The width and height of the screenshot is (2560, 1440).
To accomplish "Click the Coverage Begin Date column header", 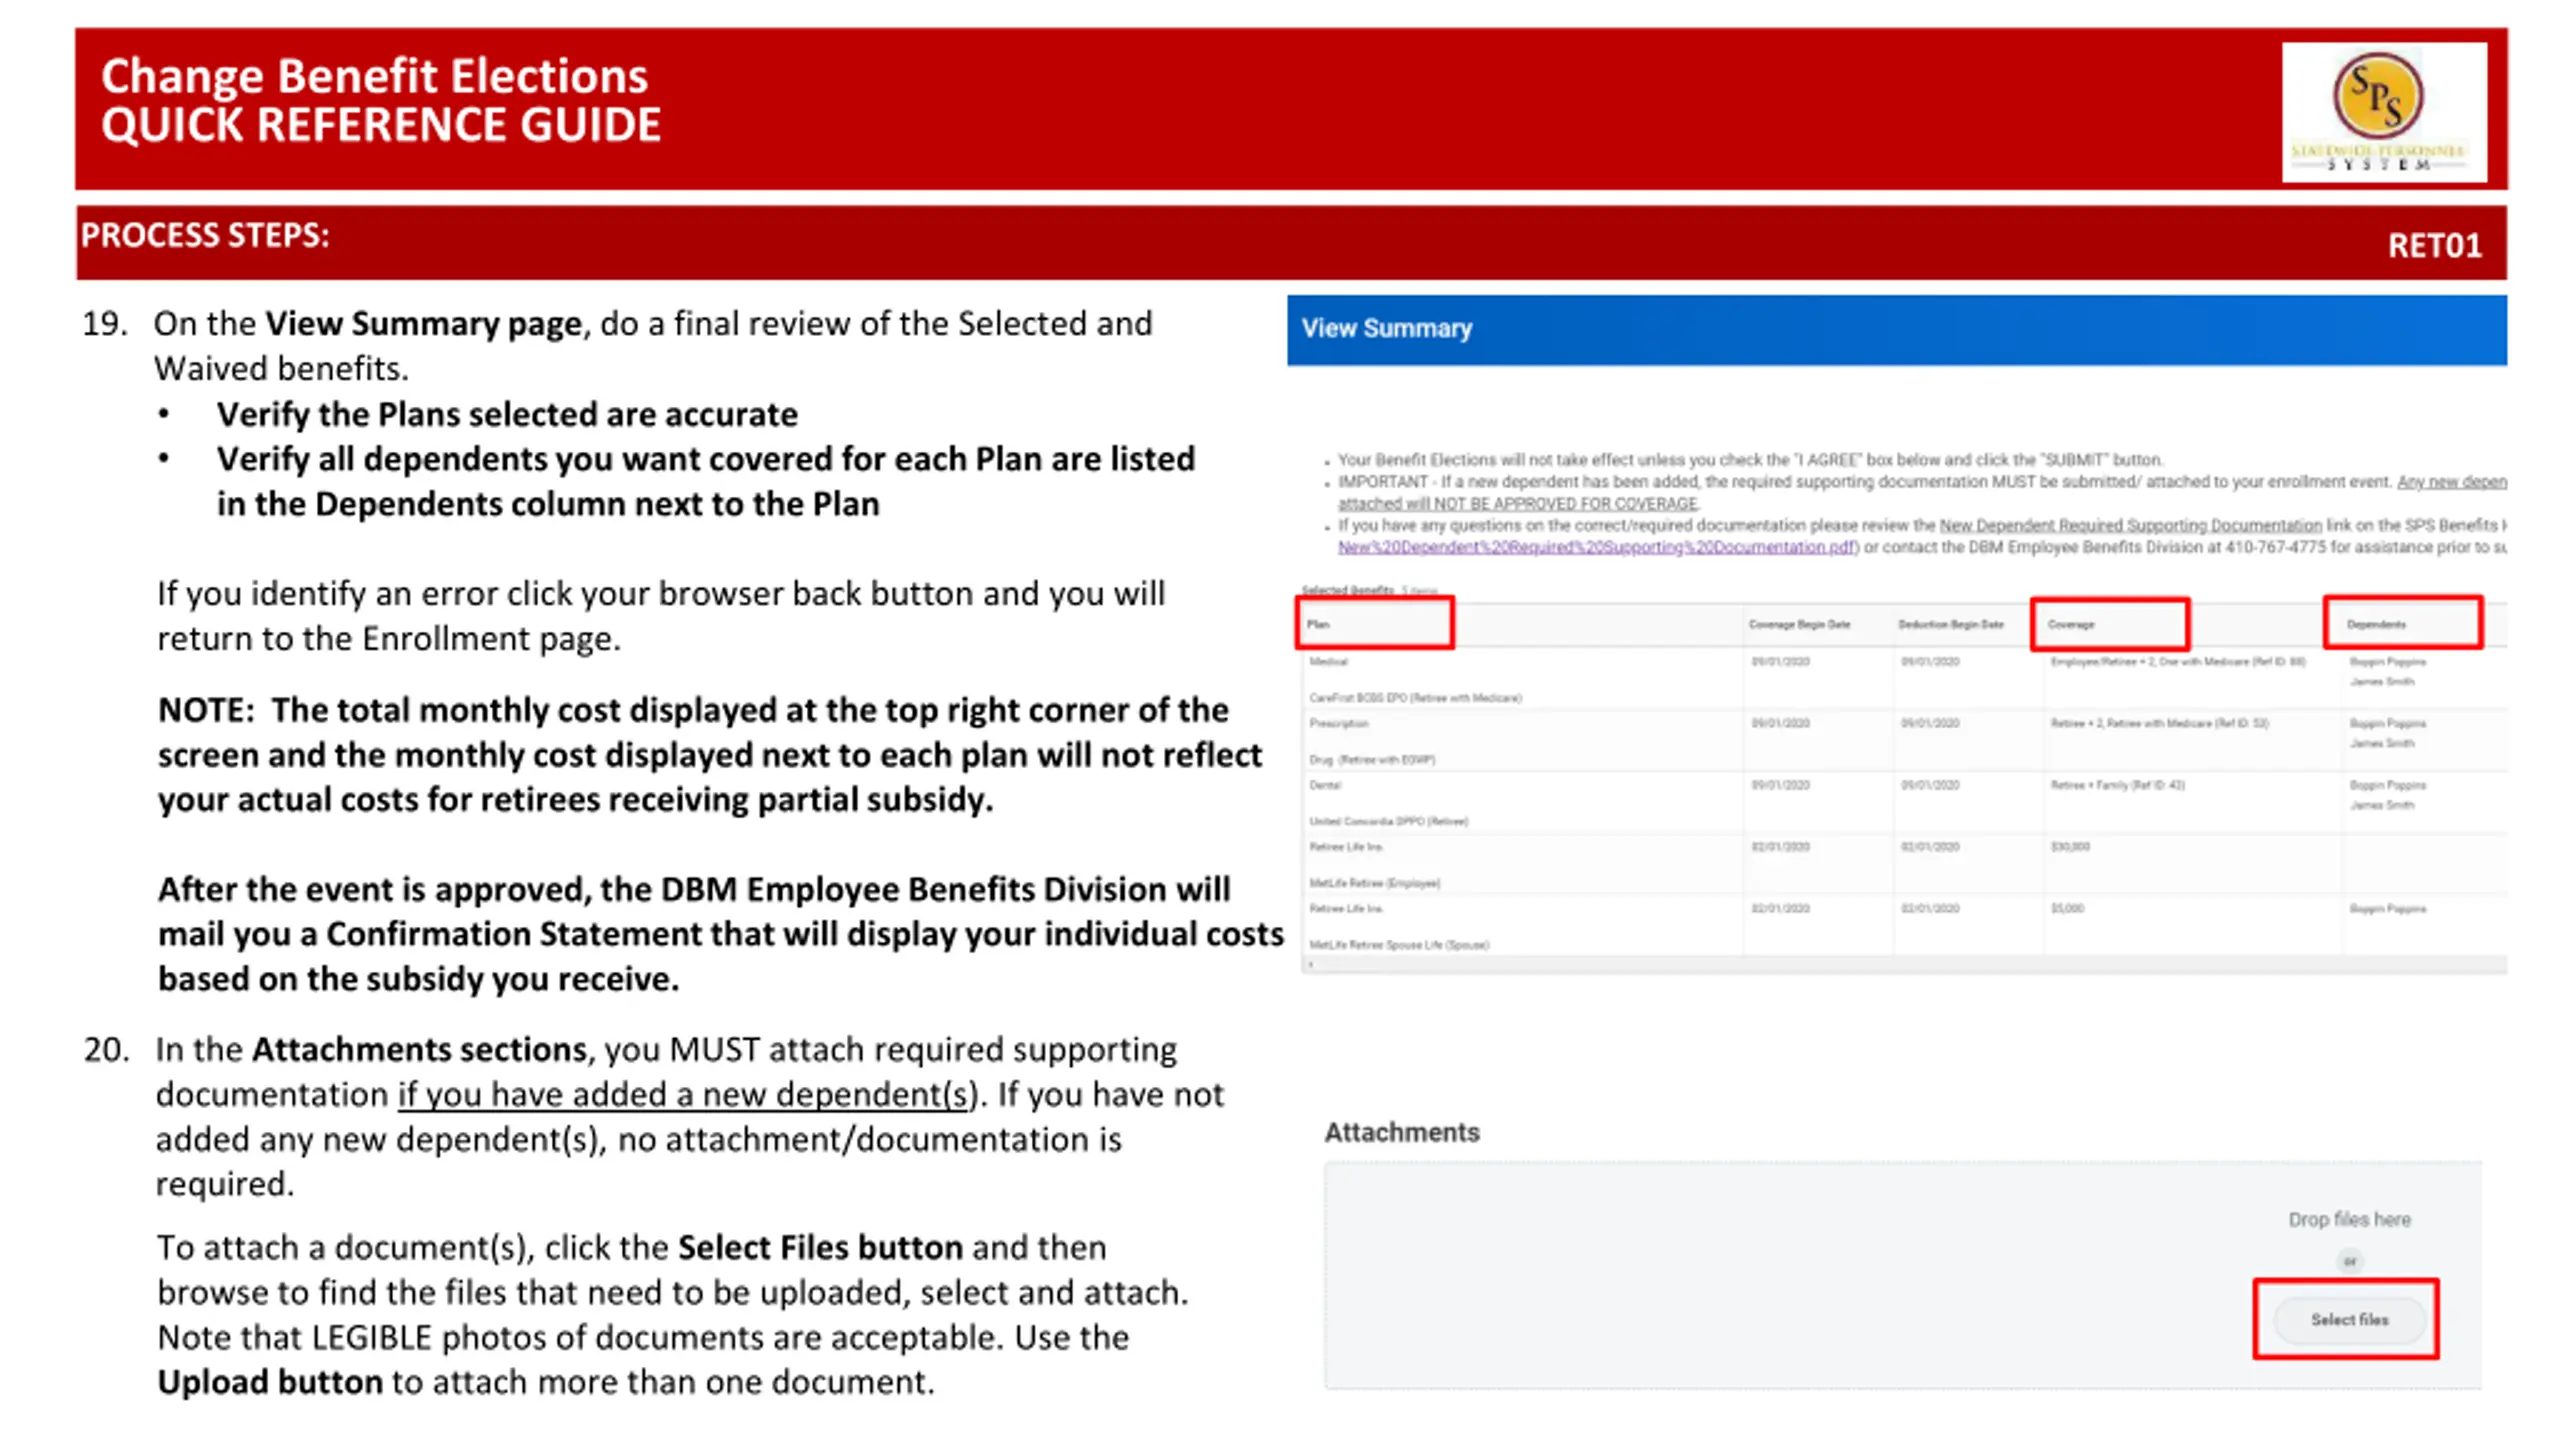I will coord(1799,624).
